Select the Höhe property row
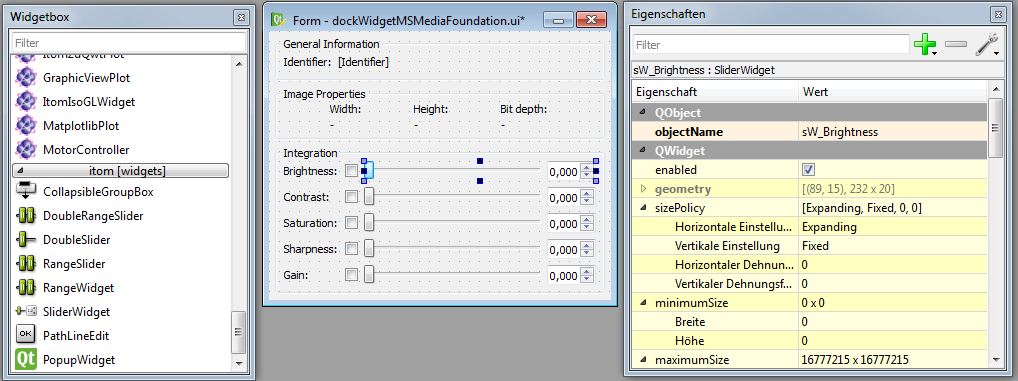This screenshot has height=381, width=1018. click(x=809, y=341)
